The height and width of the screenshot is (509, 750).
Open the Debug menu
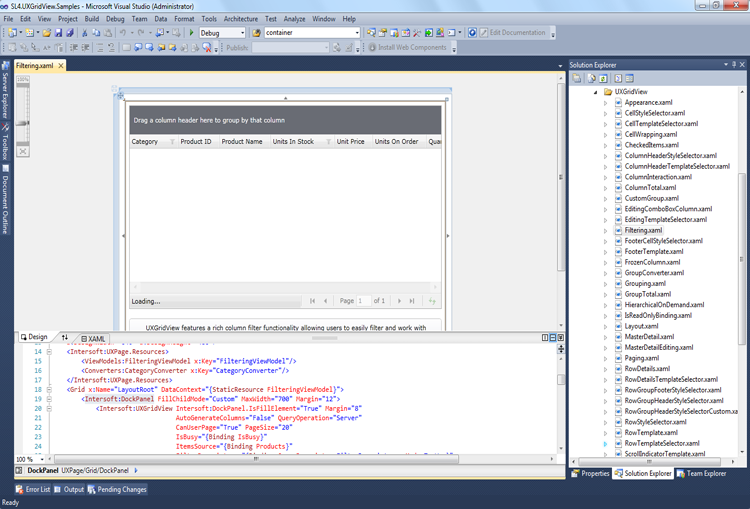(x=115, y=19)
